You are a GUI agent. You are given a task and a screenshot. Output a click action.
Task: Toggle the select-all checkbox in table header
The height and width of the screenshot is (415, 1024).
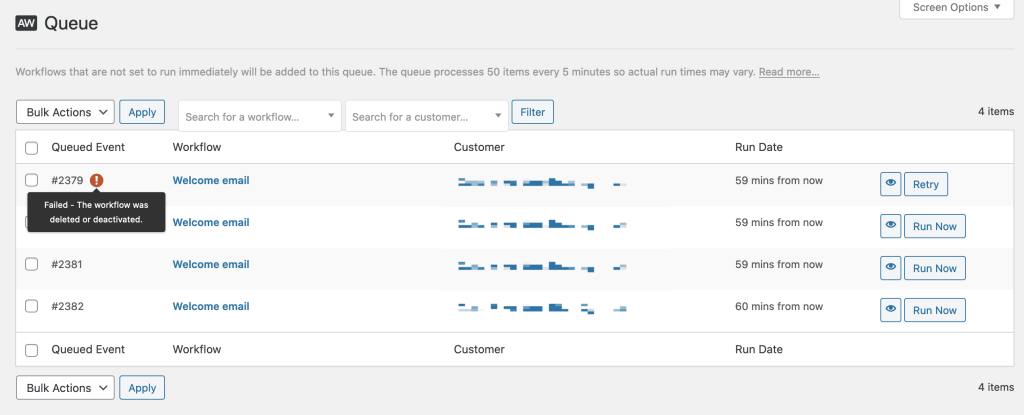click(x=32, y=148)
